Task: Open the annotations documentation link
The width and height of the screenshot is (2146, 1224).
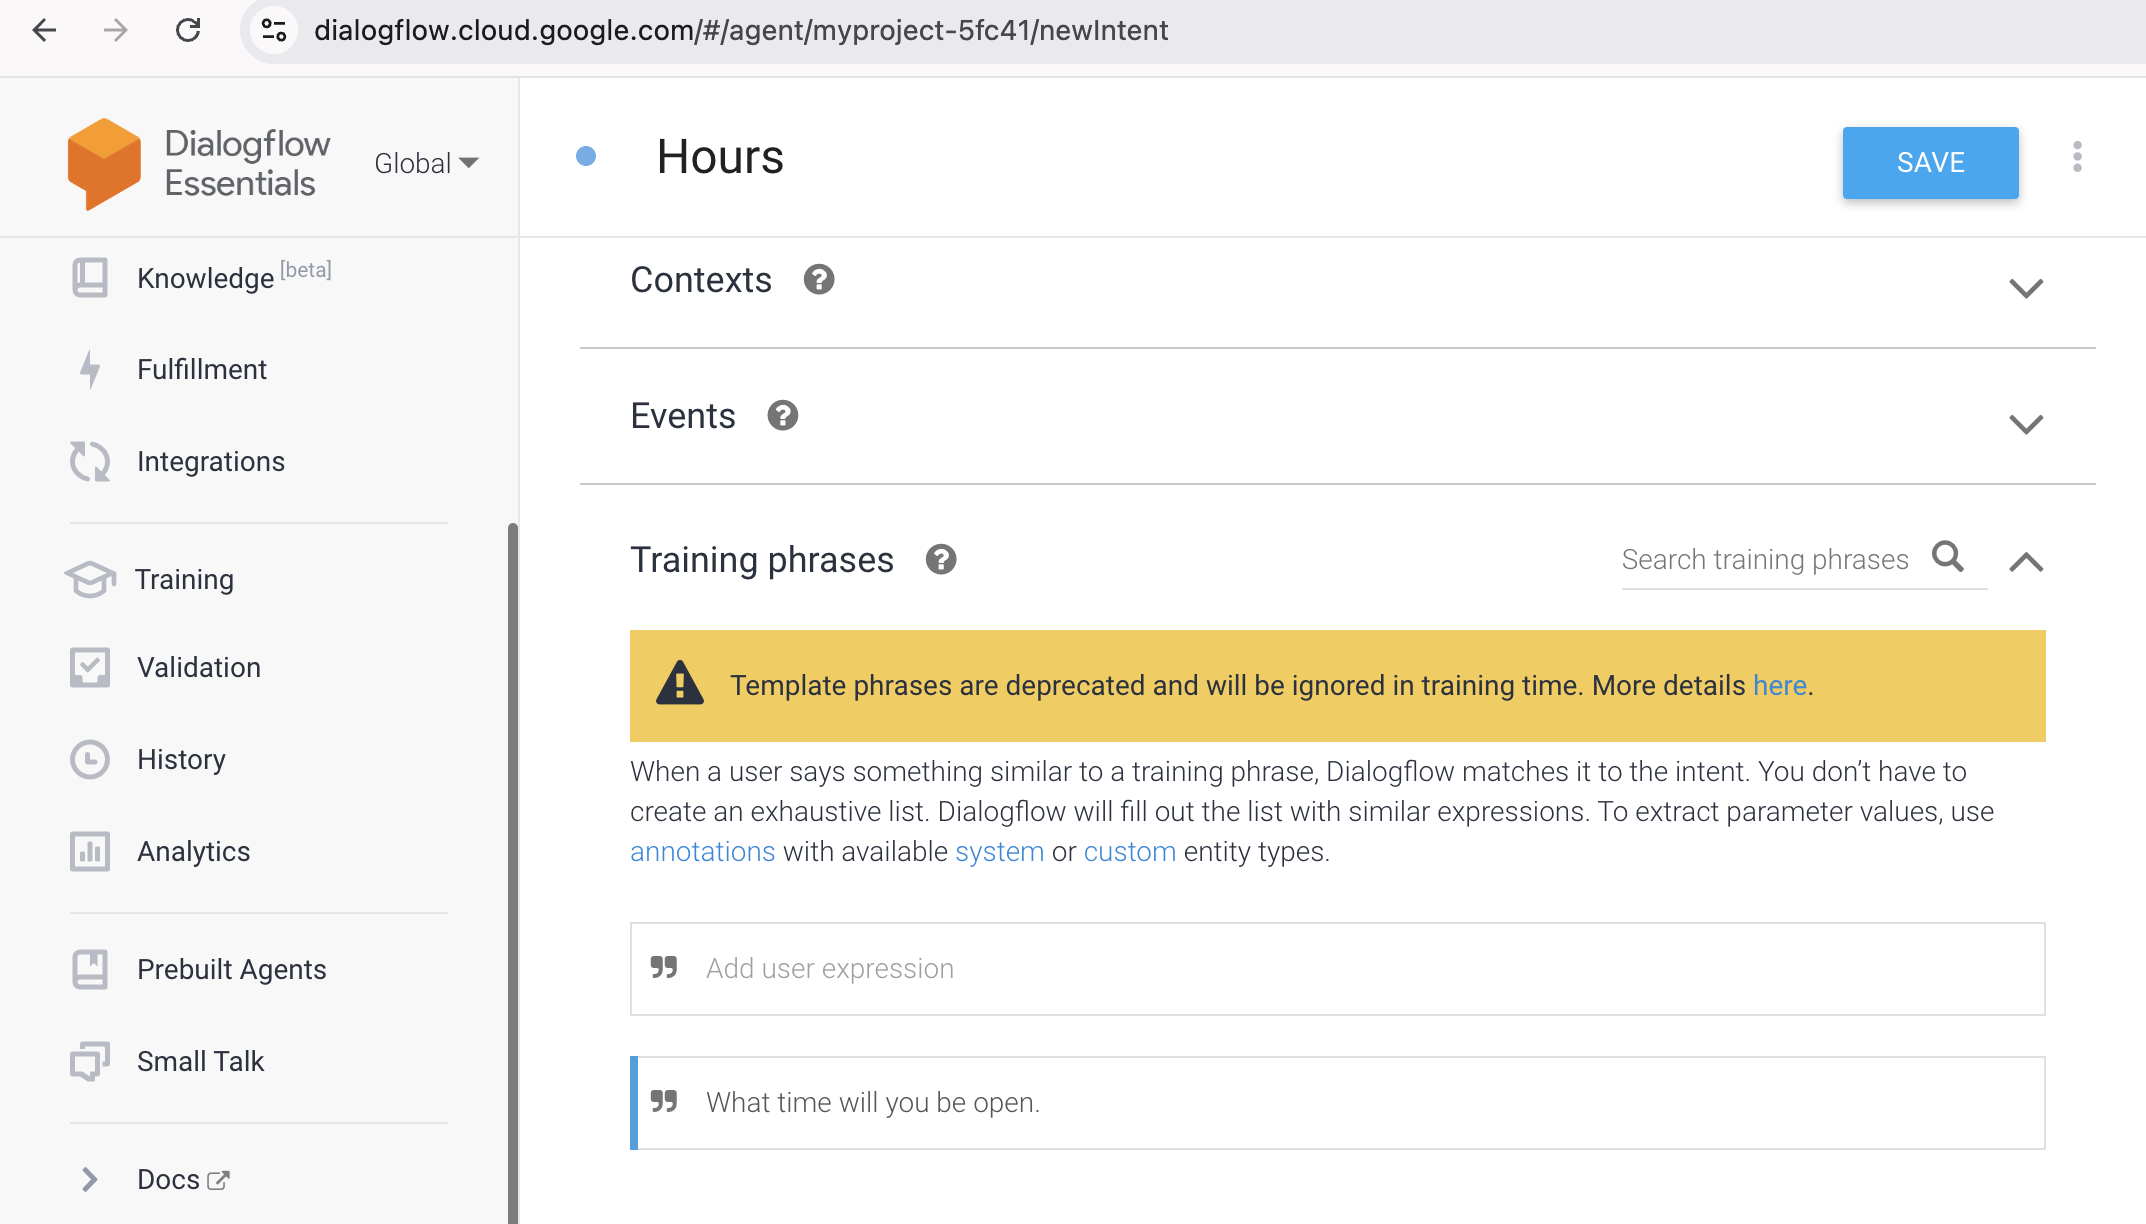Action: click(x=702, y=851)
